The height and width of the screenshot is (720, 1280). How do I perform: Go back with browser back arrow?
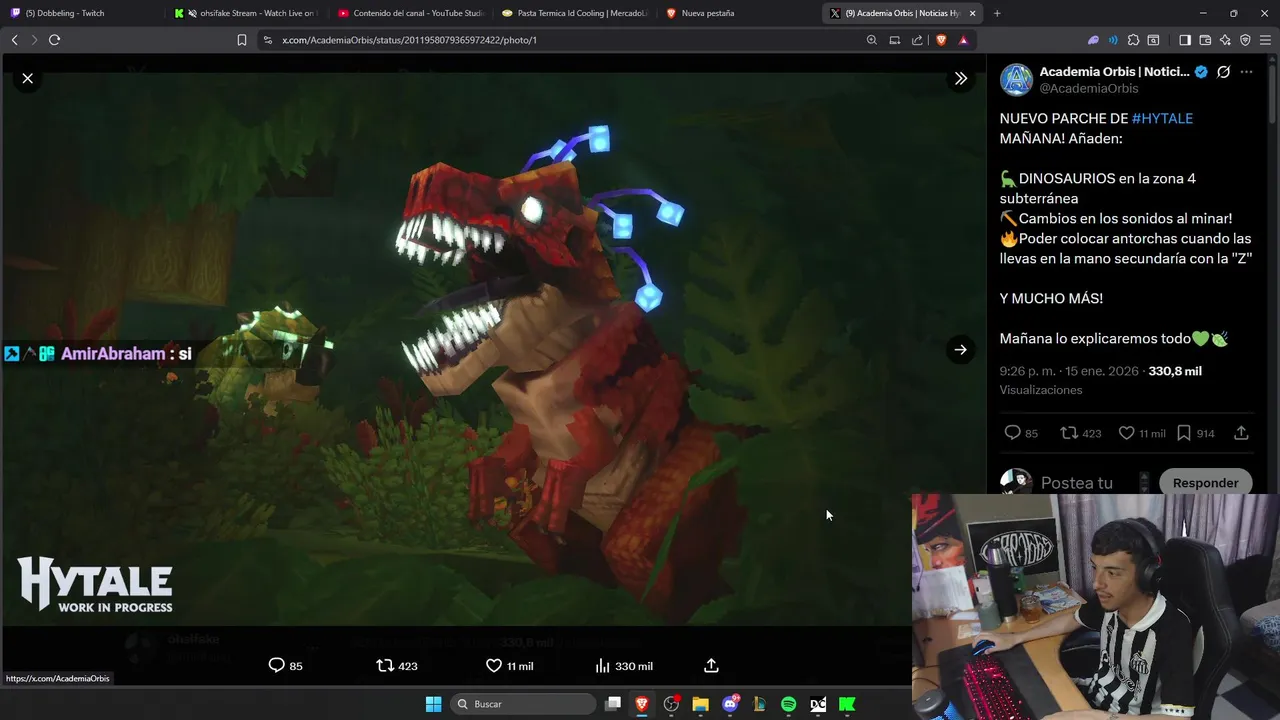coord(14,40)
